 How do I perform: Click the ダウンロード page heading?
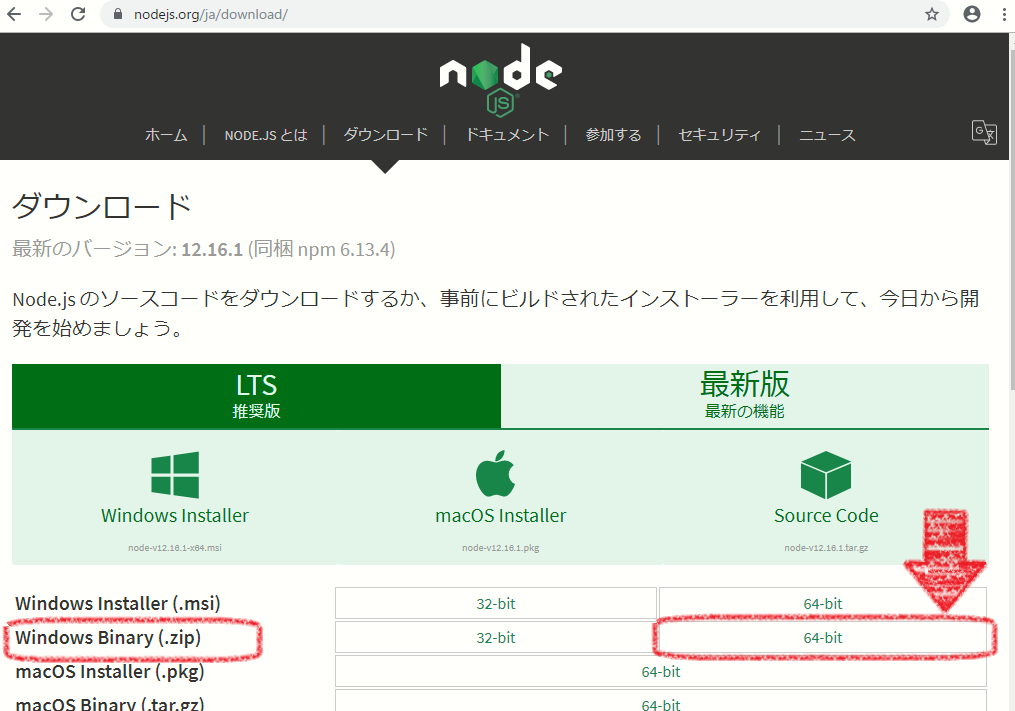(x=102, y=207)
